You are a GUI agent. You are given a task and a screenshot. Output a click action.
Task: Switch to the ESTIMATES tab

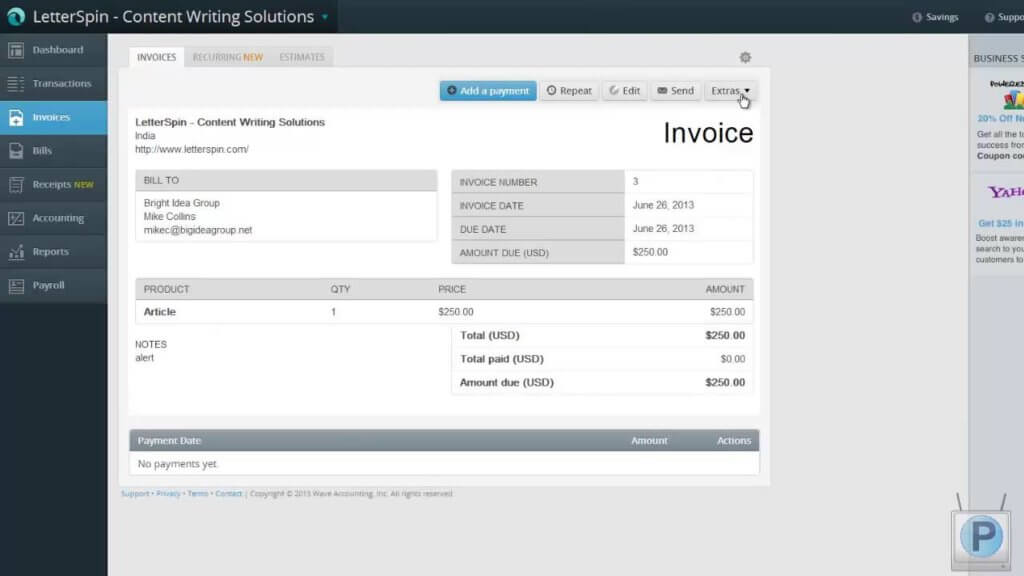click(x=302, y=57)
